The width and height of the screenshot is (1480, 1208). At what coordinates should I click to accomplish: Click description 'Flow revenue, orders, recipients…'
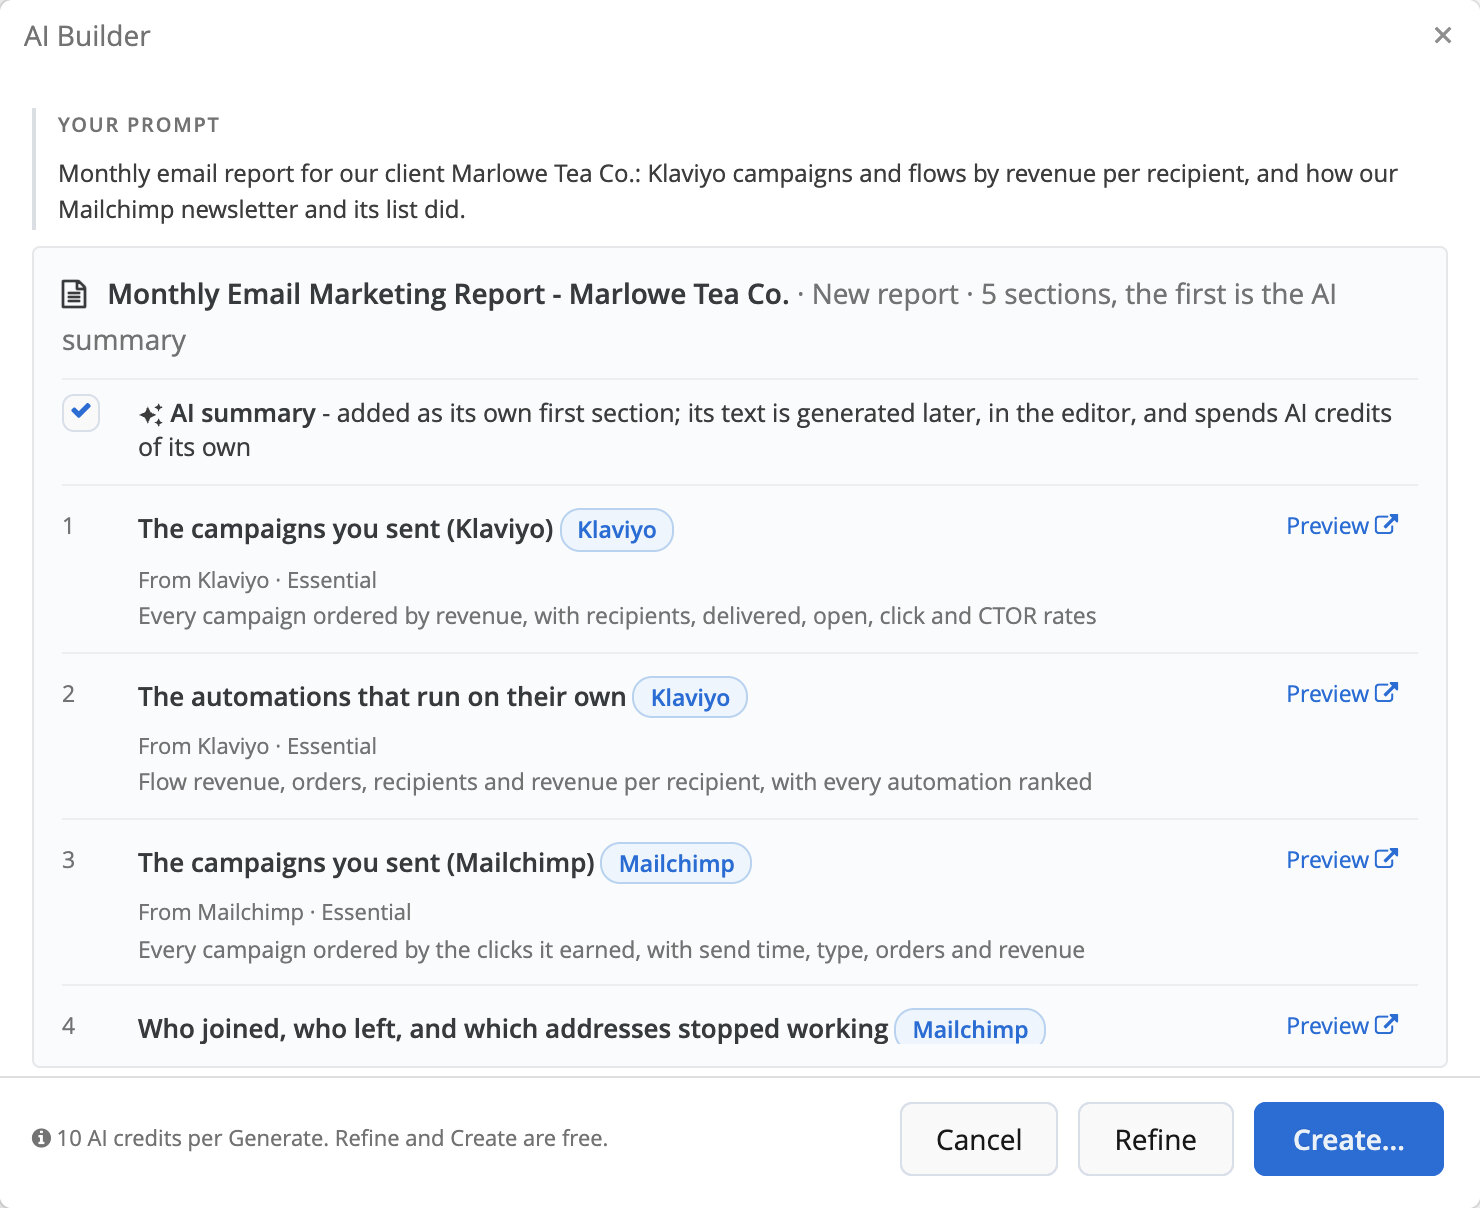[x=615, y=782]
